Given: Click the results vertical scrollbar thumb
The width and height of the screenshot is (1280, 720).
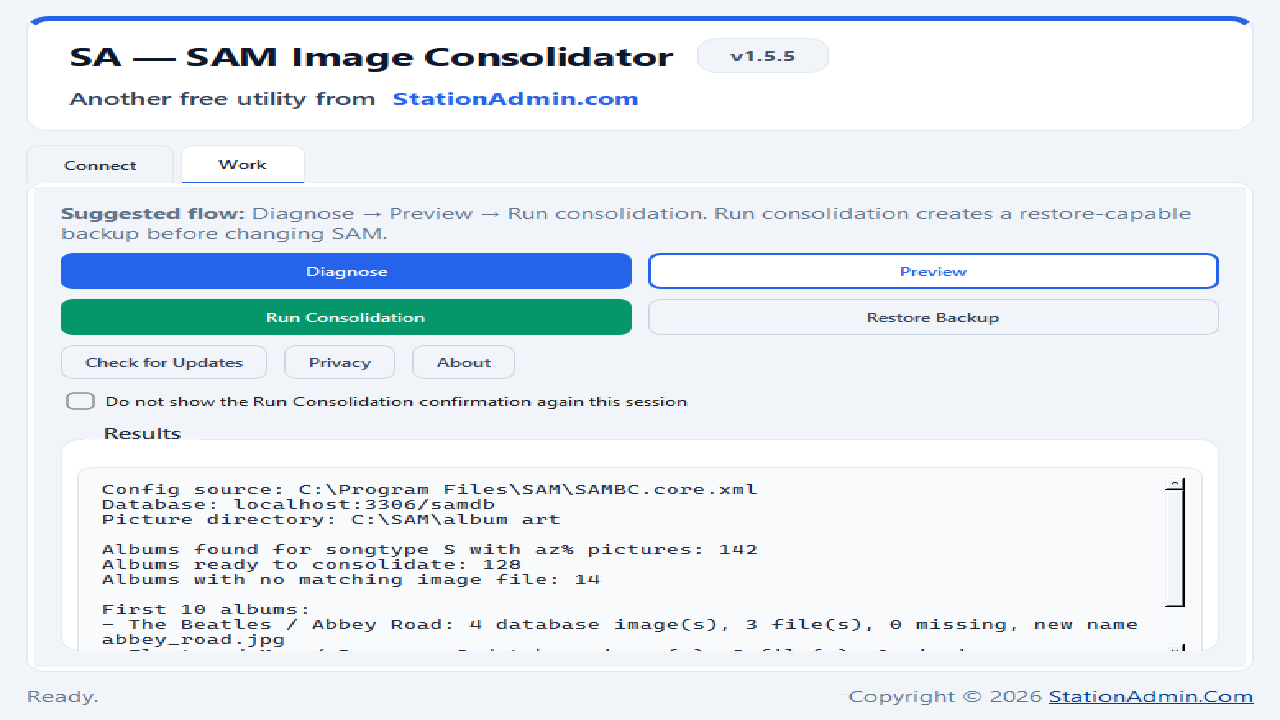Looking at the screenshot, I should click(x=1175, y=550).
